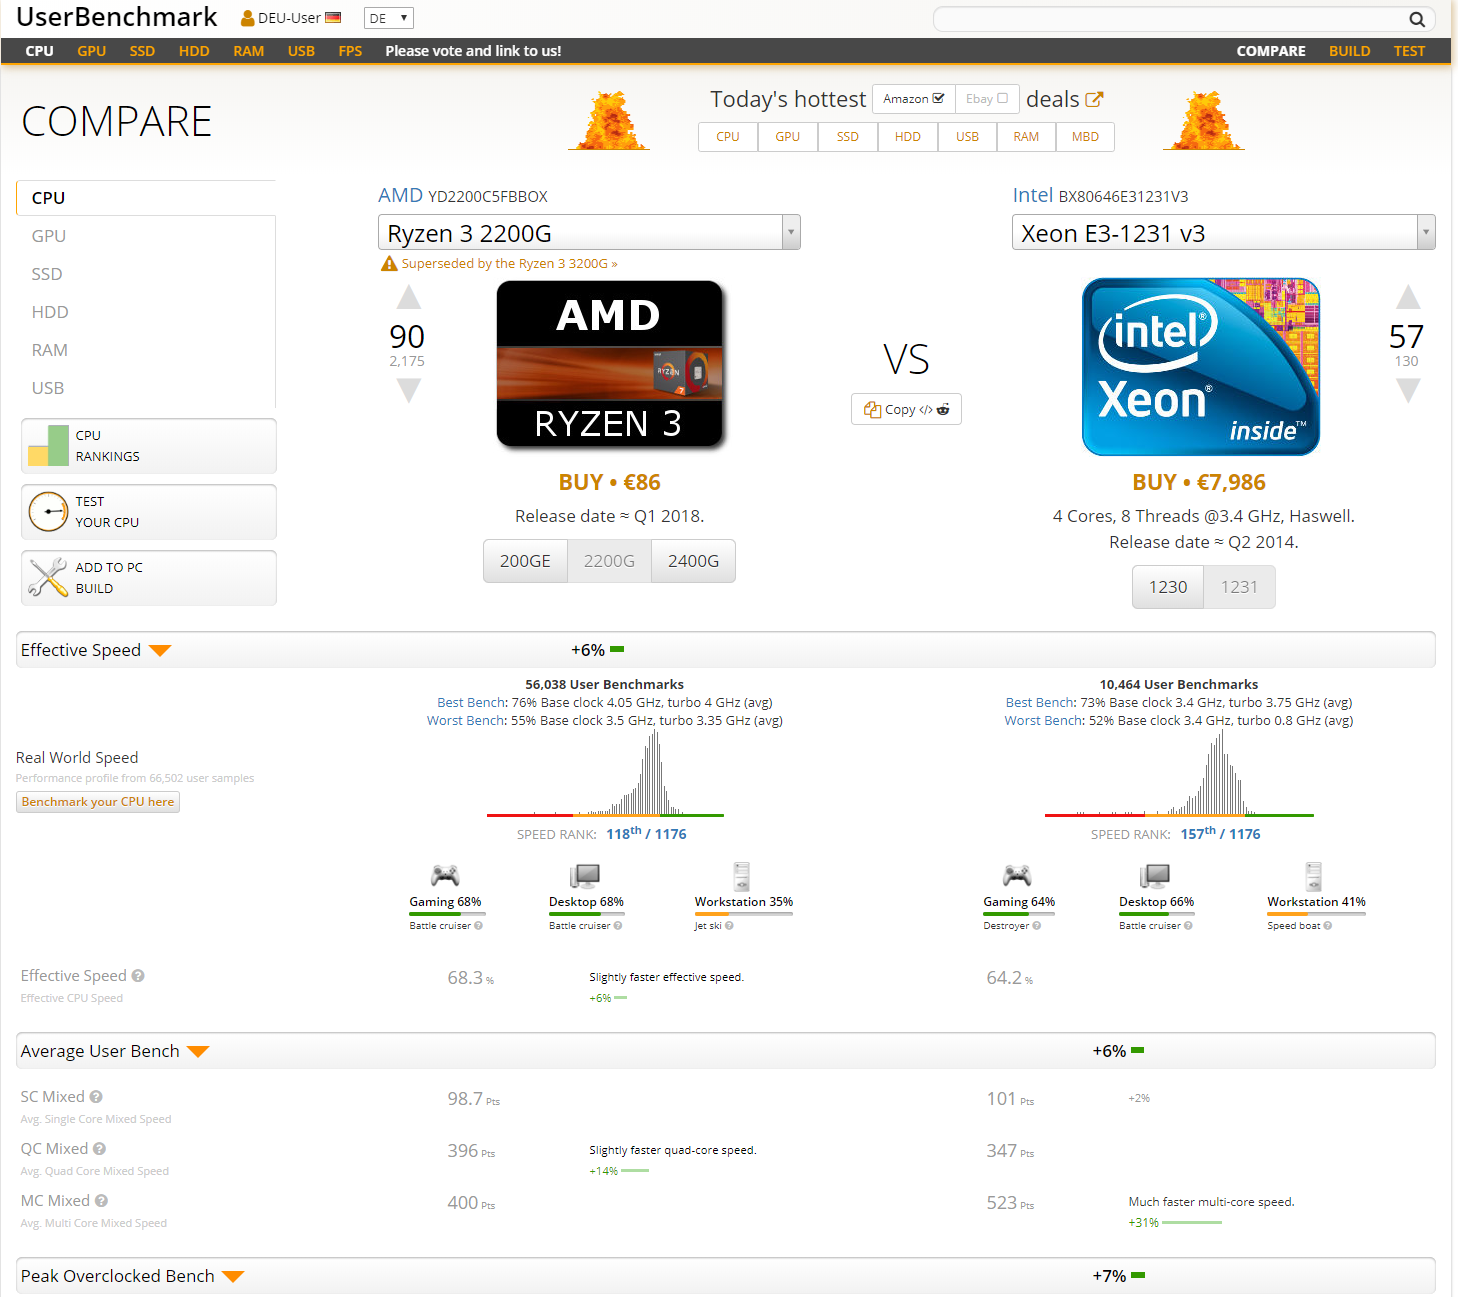This screenshot has width=1458, height=1297.
Task: Click the Ryzen Gaming 68% gamepad icon
Action: click(x=445, y=876)
